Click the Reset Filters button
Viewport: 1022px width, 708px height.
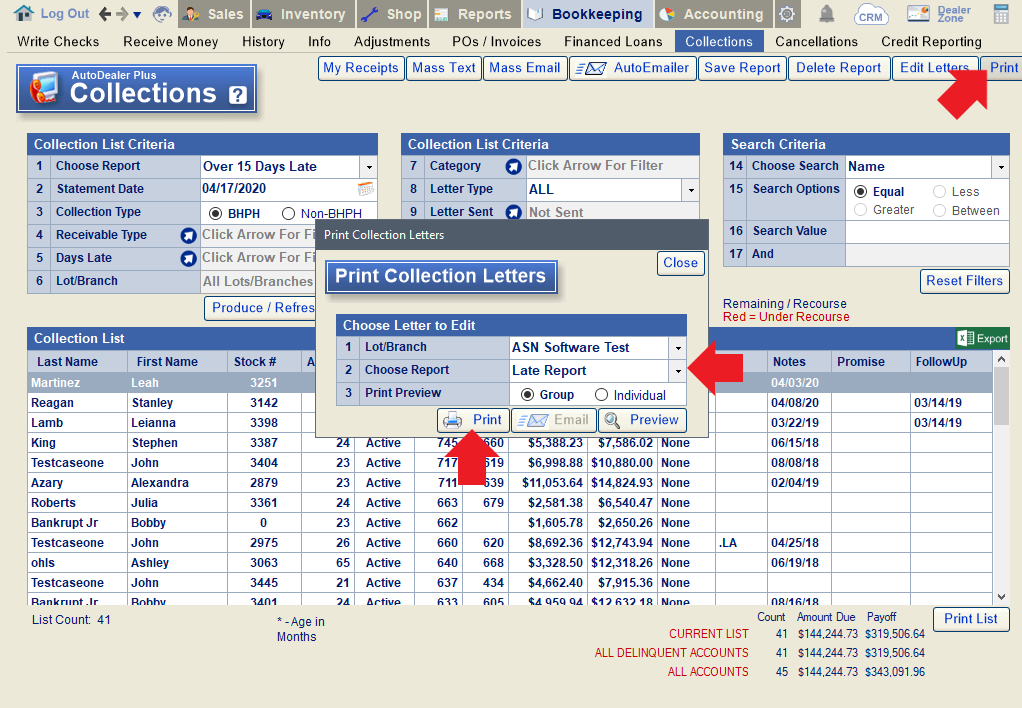(965, 281)
